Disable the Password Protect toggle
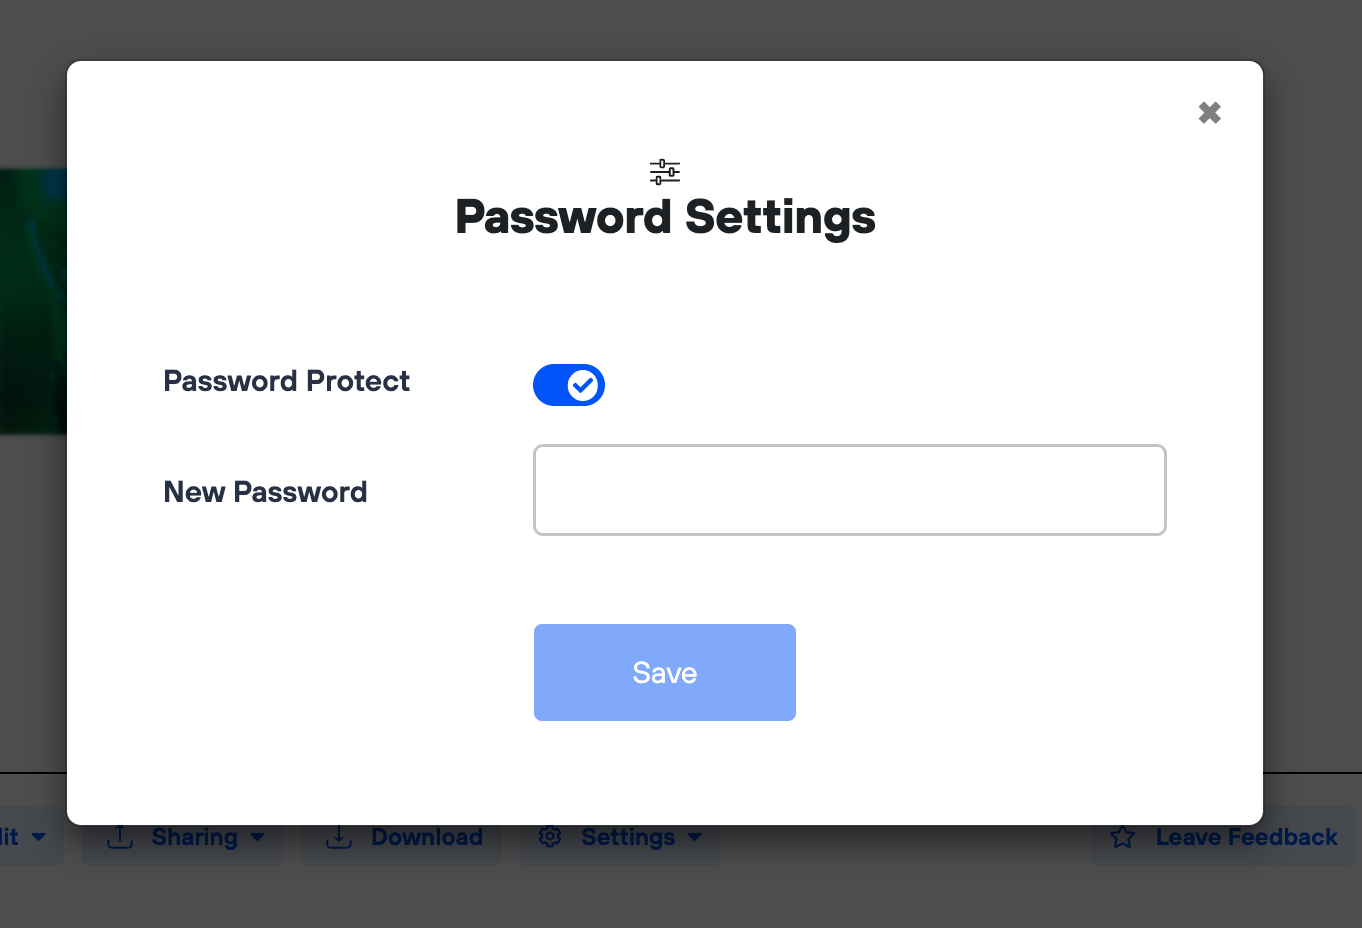 coord(569,385)
